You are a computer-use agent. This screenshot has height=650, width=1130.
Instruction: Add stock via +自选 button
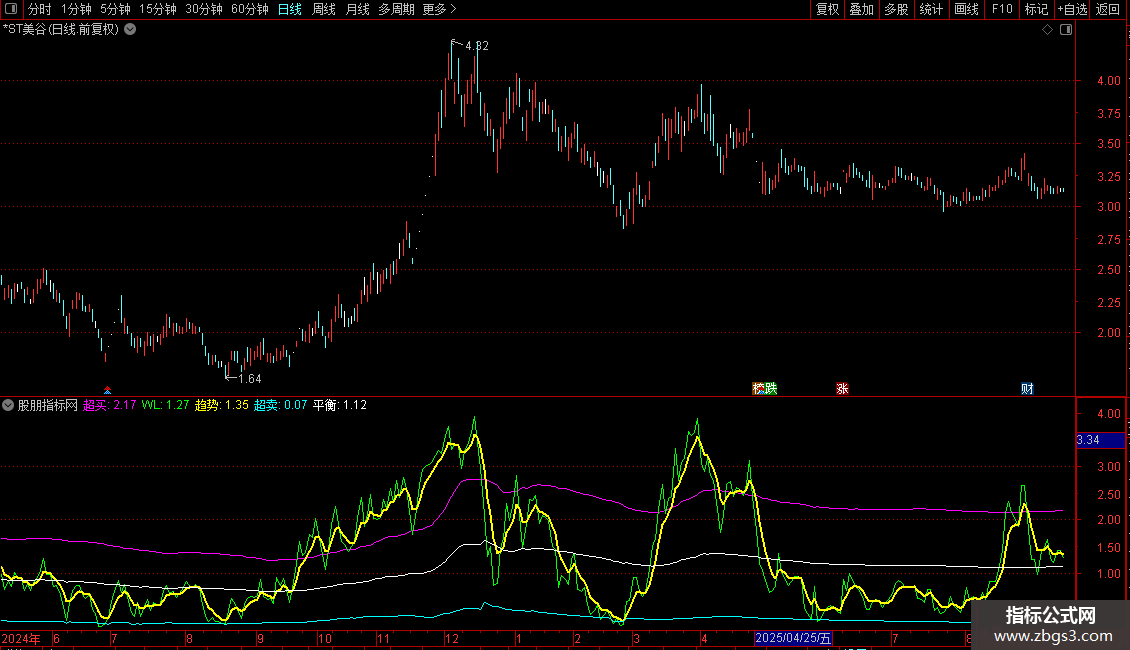[x=1072, y=9]
